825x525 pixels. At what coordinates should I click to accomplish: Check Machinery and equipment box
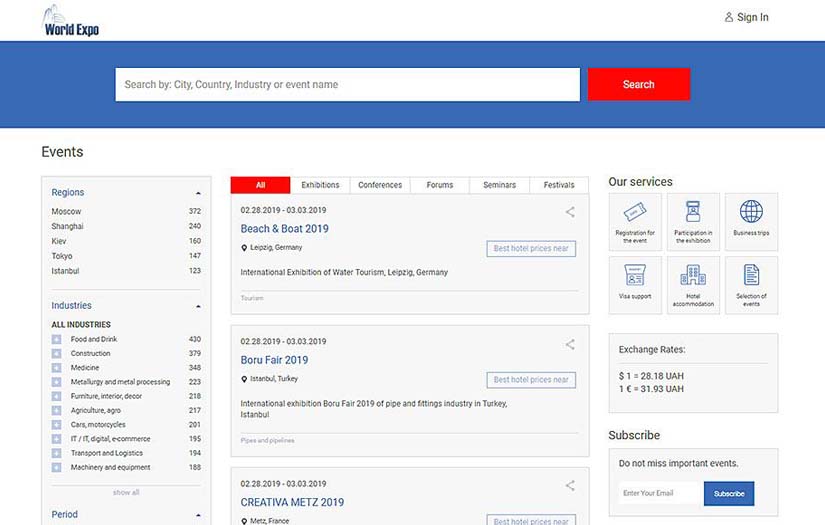coord(56,467)
